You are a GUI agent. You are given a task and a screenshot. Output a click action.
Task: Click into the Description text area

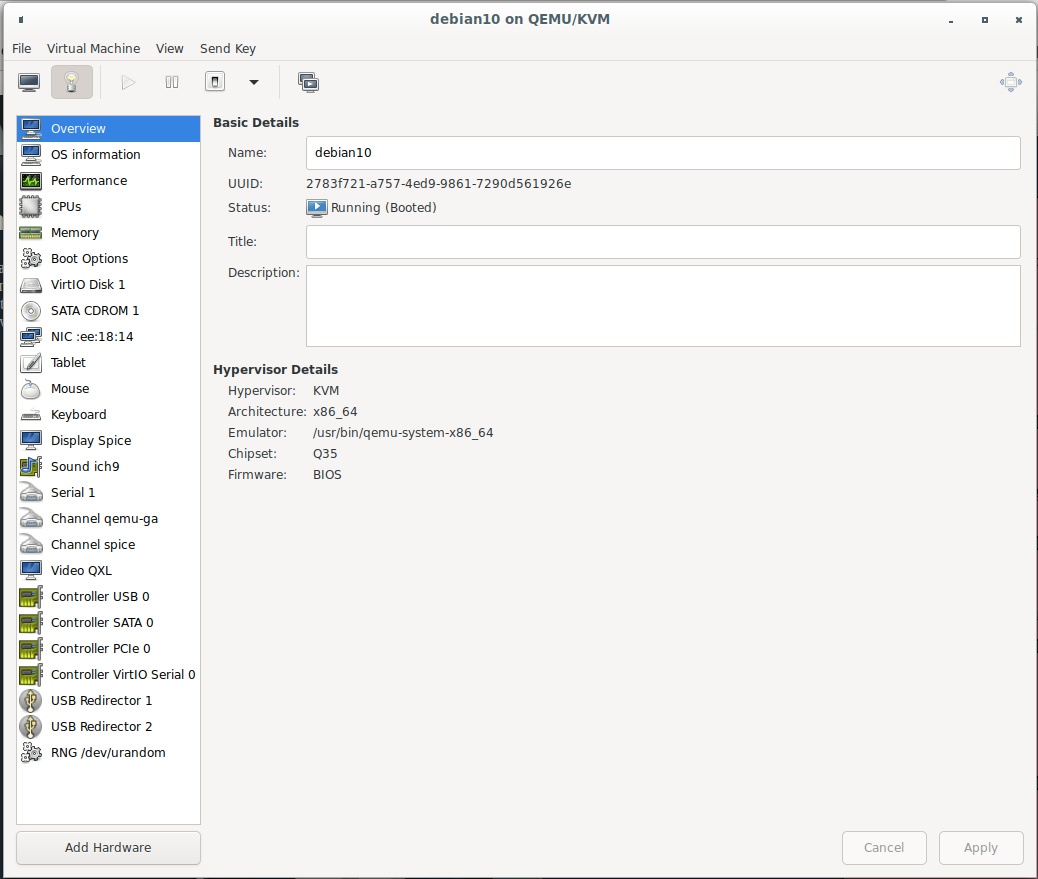click(x=663, y=306)
